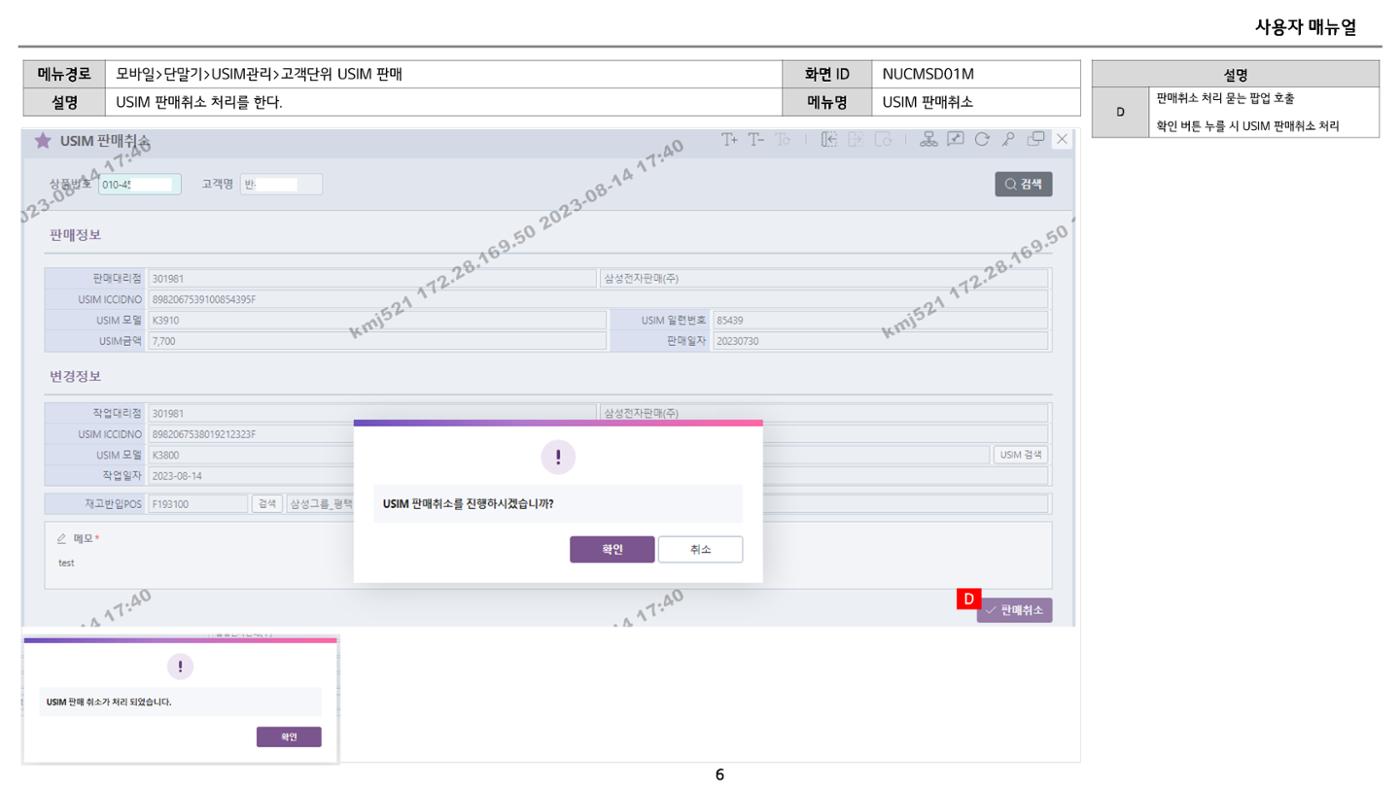Click the favorite star next to USIM 판매취소 title
Screen dimensions: 1400x788
click(x=43, y=141)
